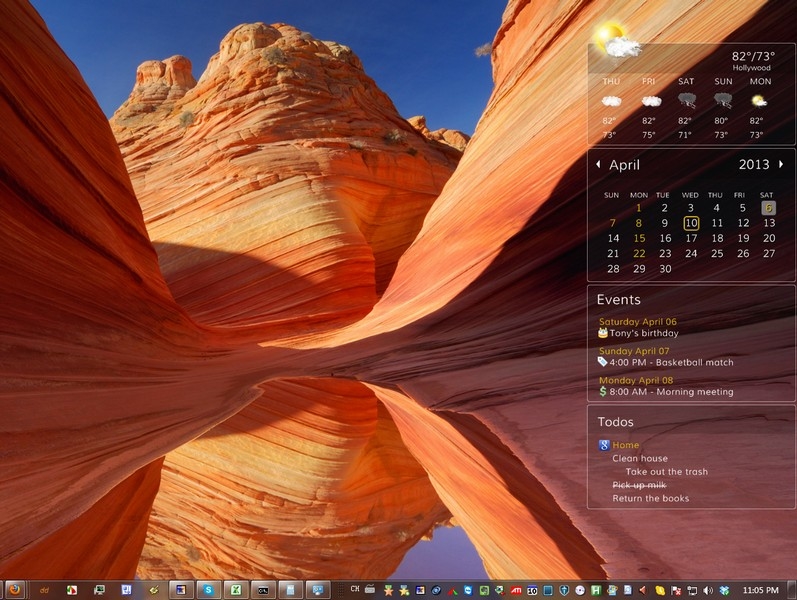This screenshot has height=600, width=797.
Task: Switch to the Excel taskbar window
Action: point(236,590)
